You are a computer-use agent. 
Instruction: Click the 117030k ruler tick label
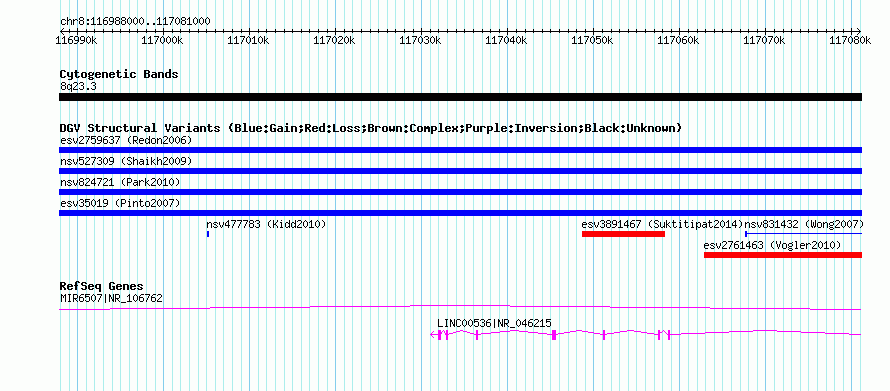click(421, 40)
